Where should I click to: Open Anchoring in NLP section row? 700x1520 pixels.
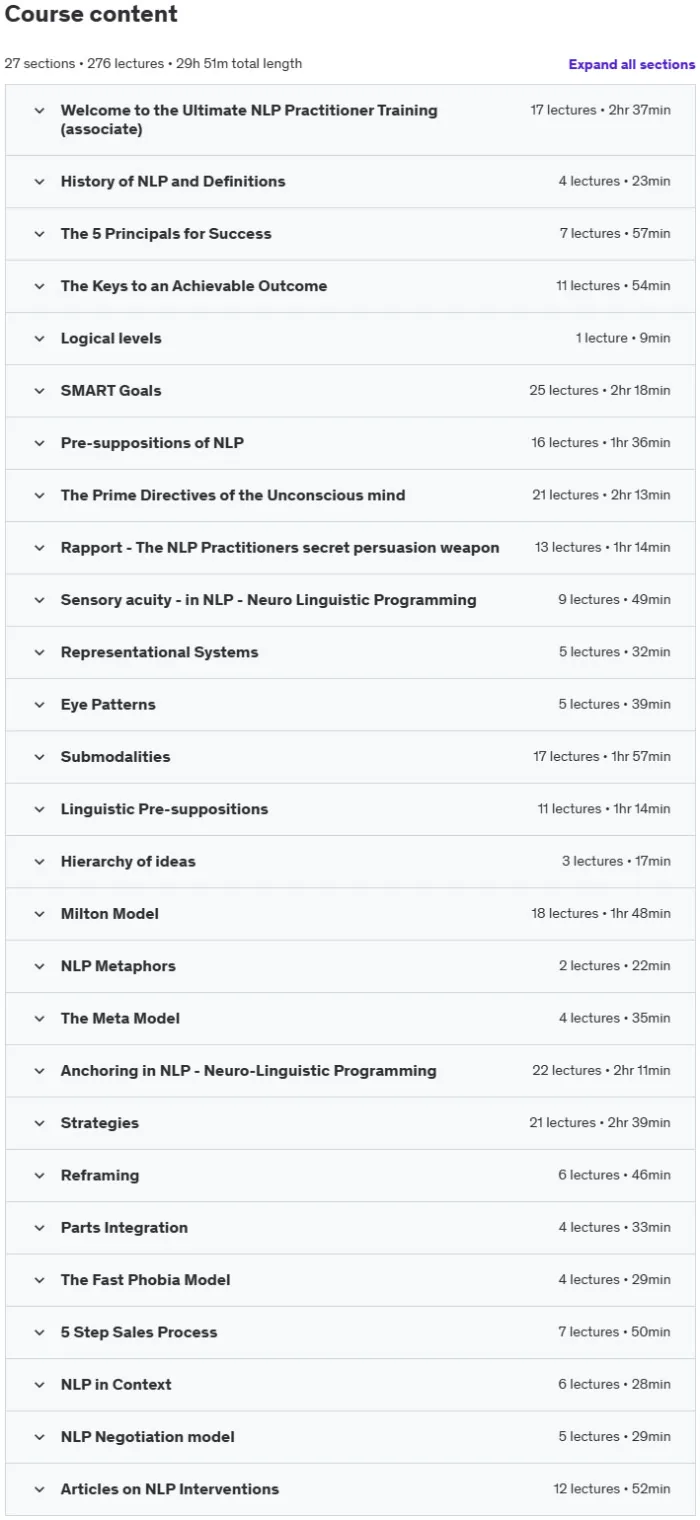350,1071
